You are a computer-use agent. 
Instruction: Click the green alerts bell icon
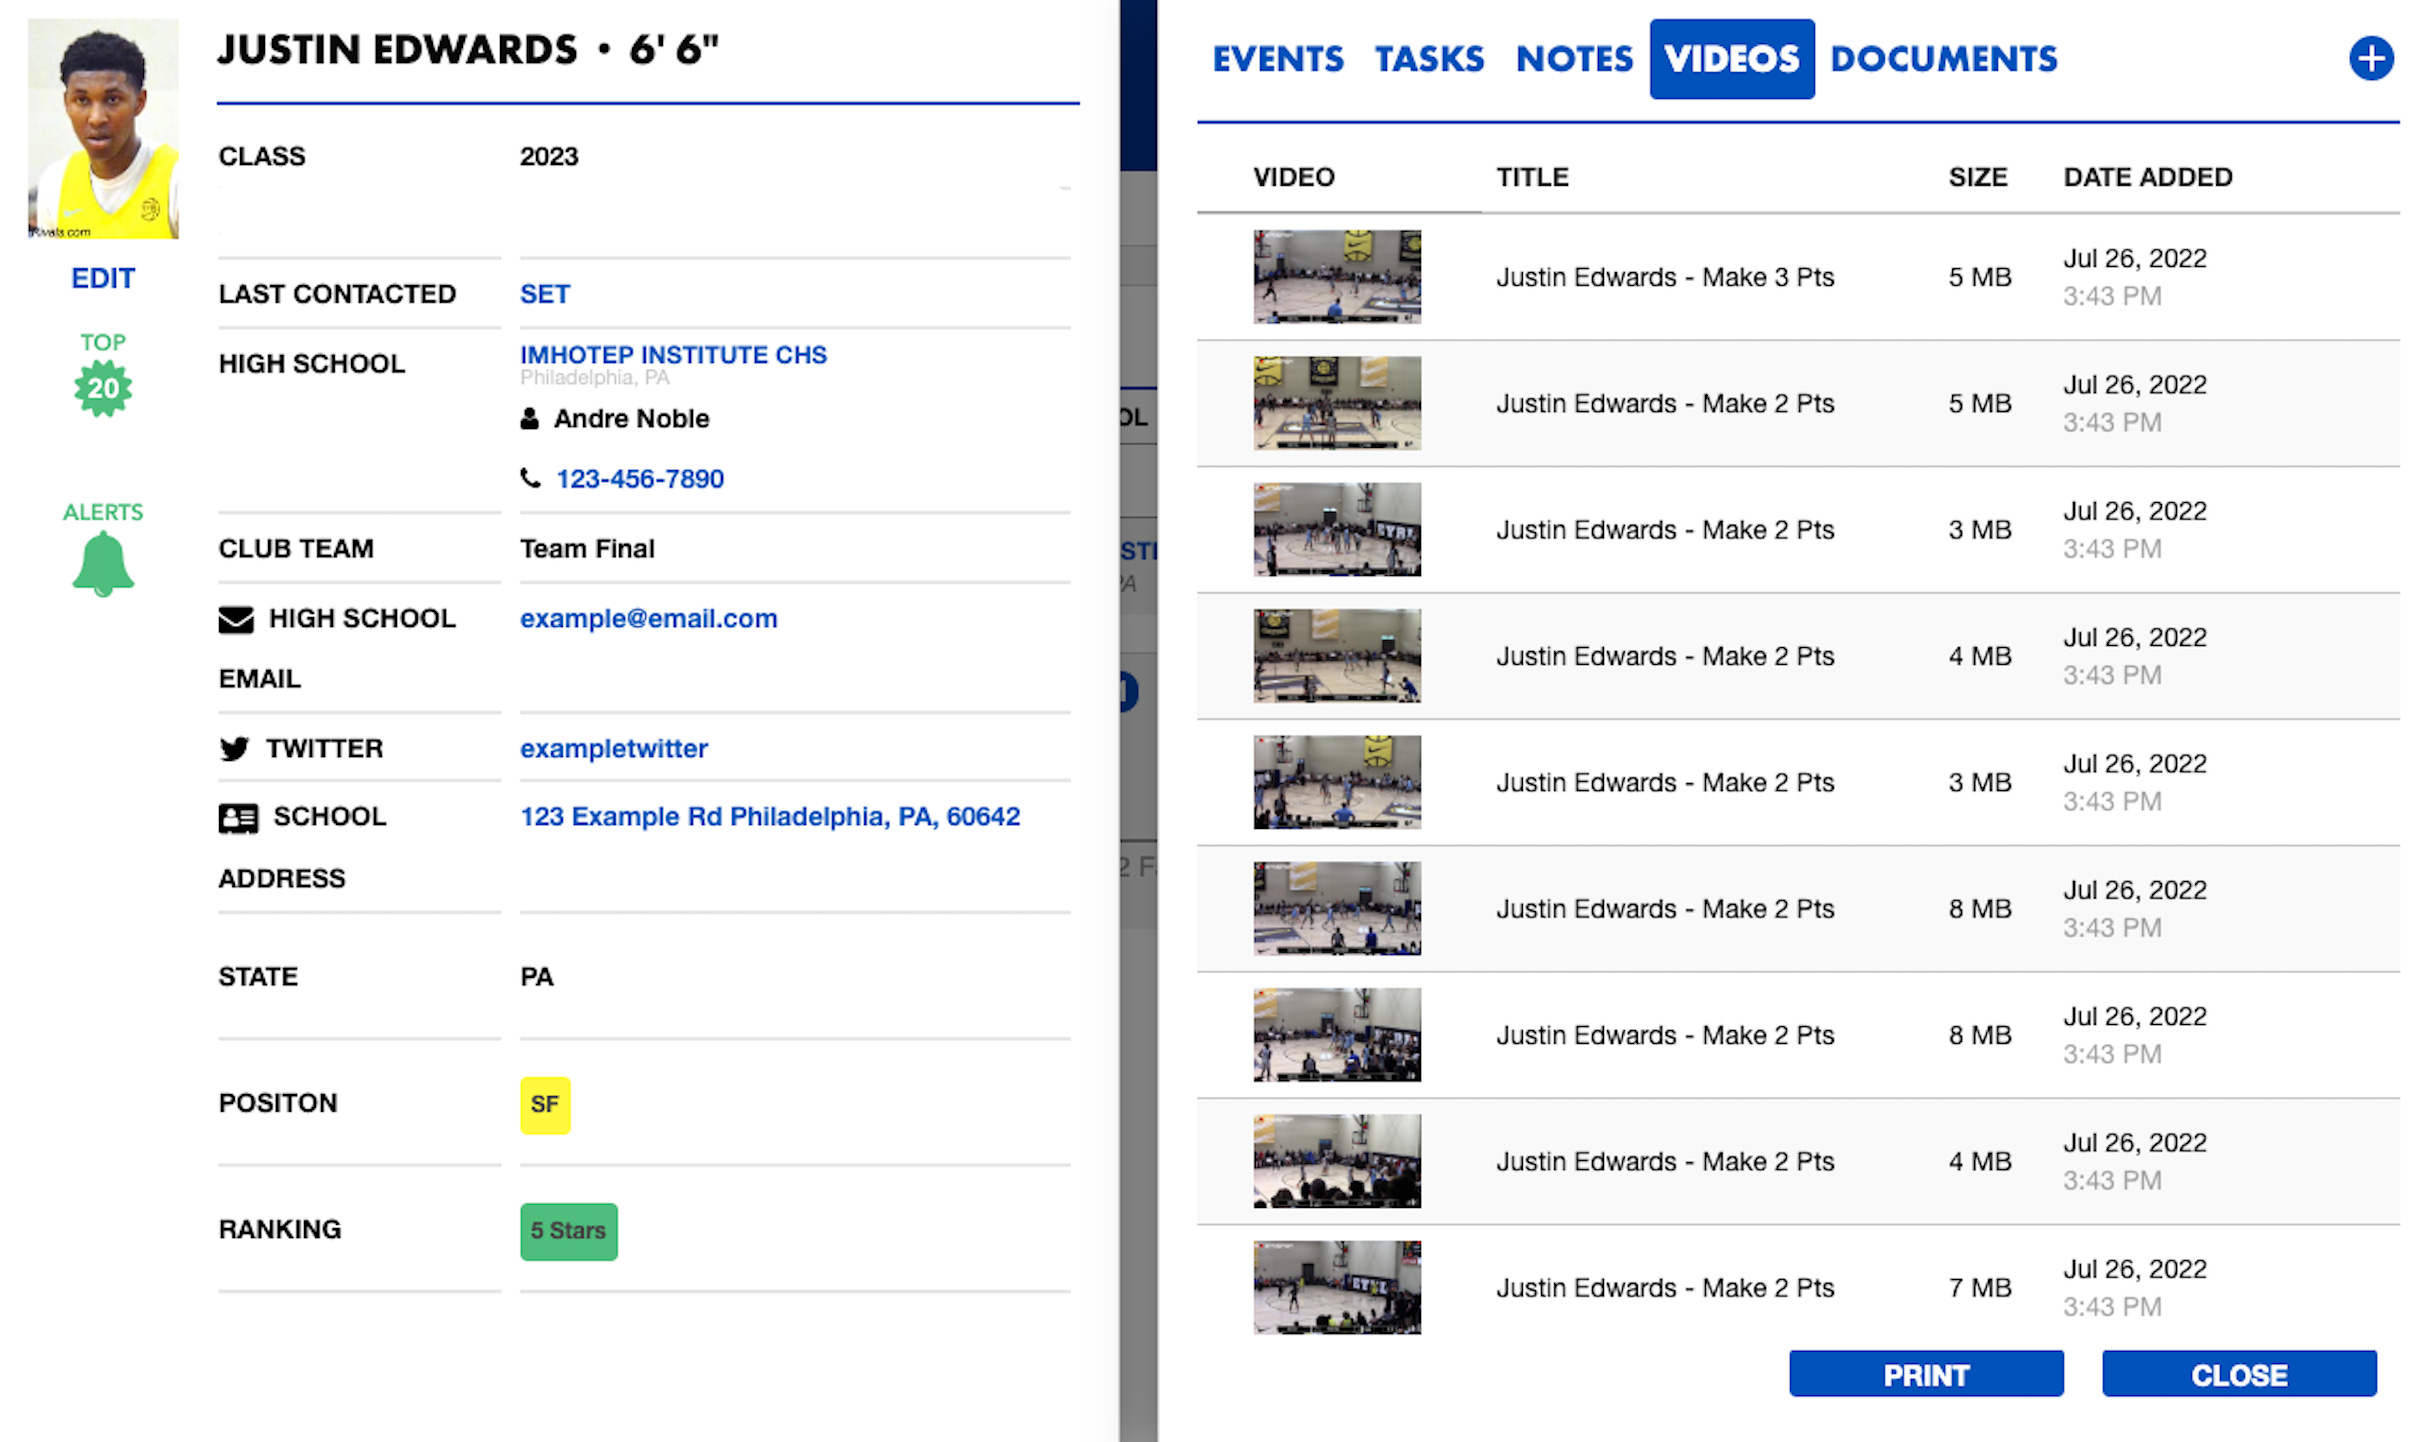click(x=102, y=564)
